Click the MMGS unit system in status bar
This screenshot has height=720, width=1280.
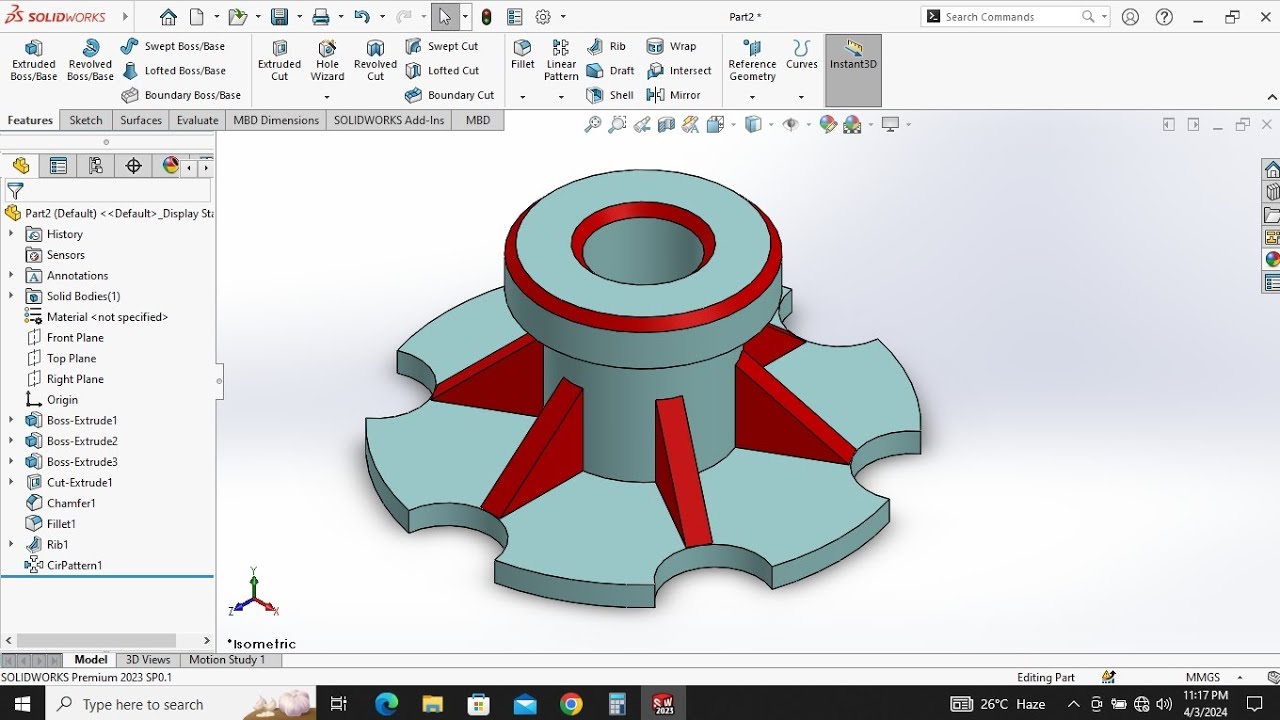pyautogui.click(x=1203, y=677)
